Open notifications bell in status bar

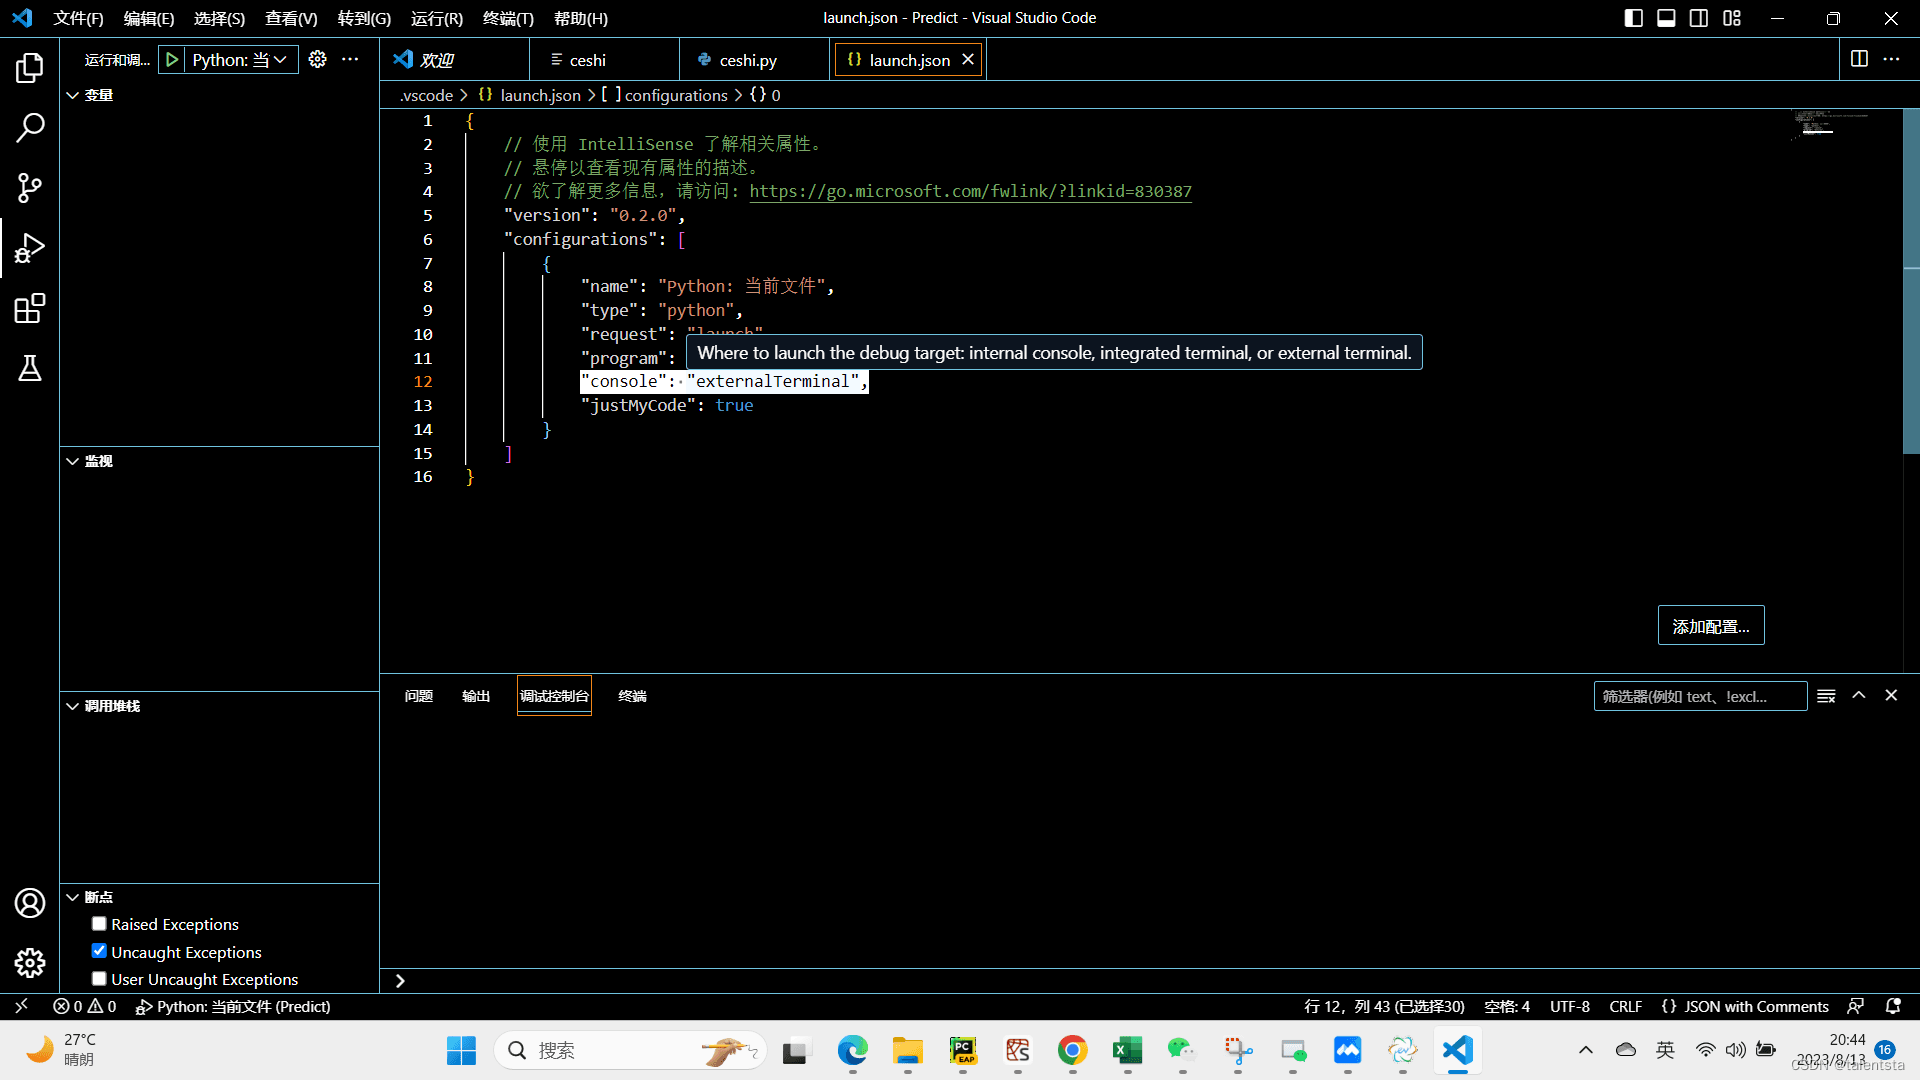click(1893, 1006)
